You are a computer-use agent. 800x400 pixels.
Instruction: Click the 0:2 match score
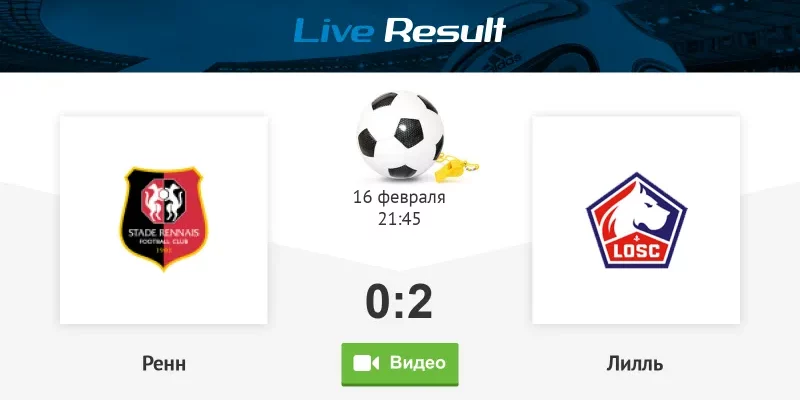(x=399, y=302)
